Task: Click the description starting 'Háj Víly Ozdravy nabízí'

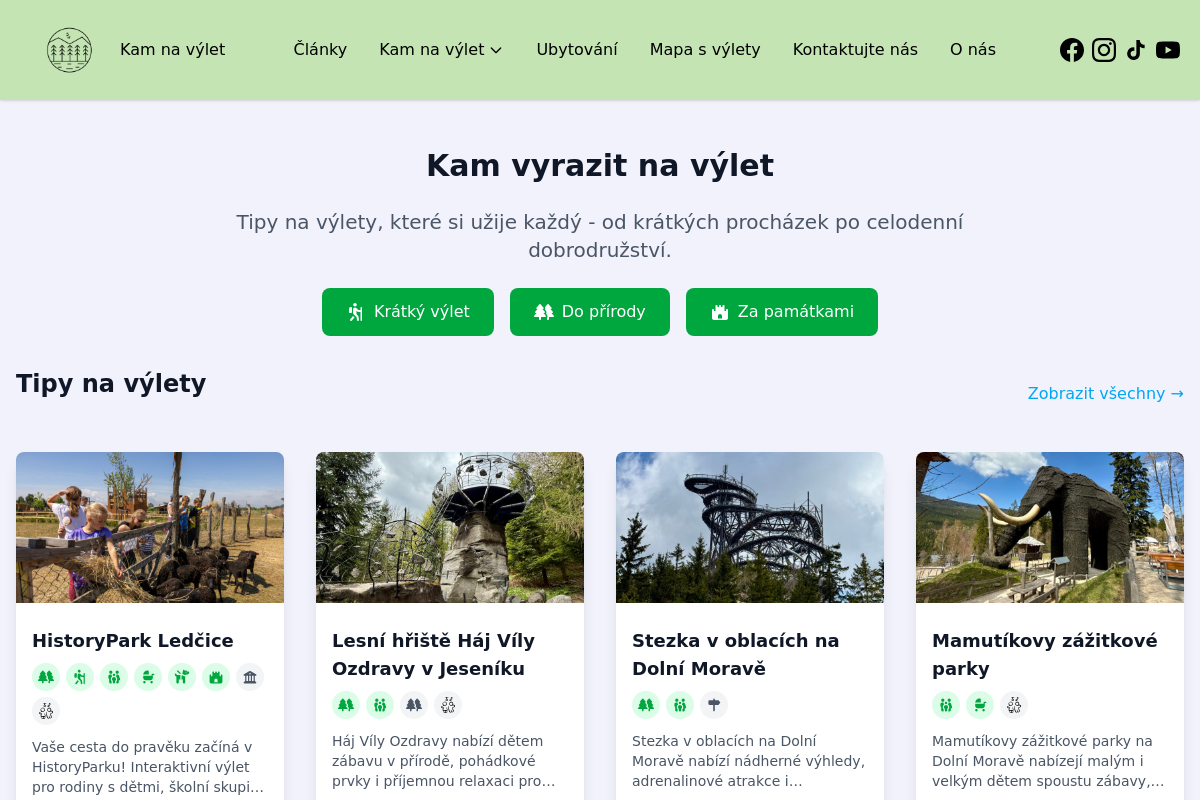Action: click(450, 761)
